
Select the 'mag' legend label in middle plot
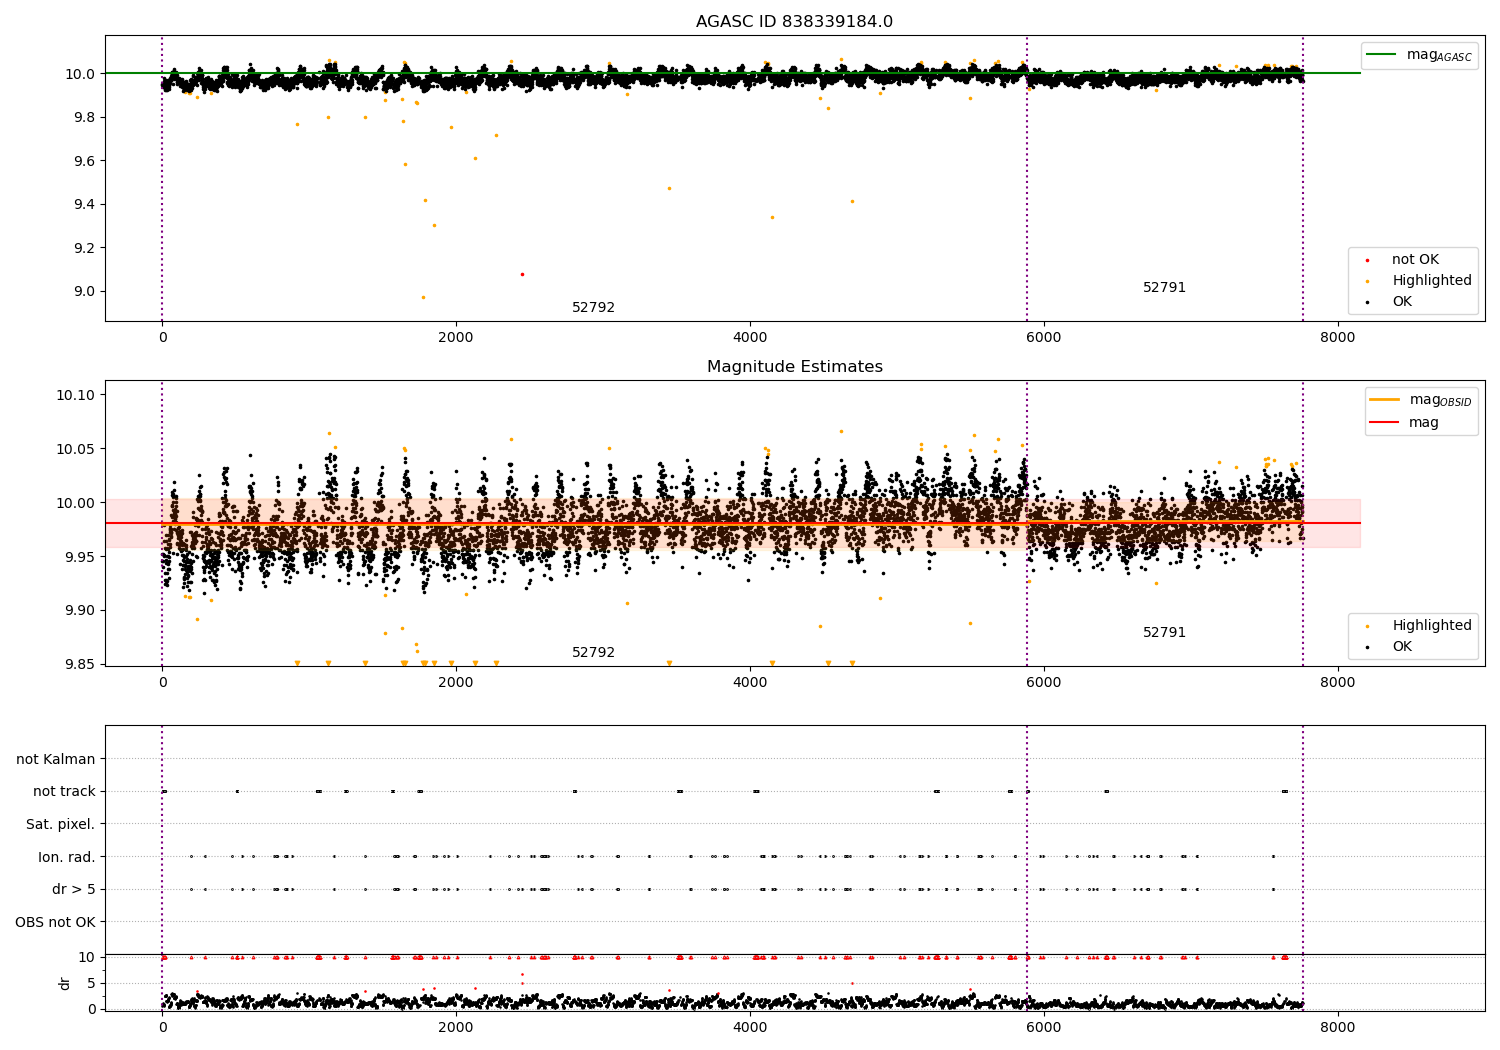[1424, 423]
